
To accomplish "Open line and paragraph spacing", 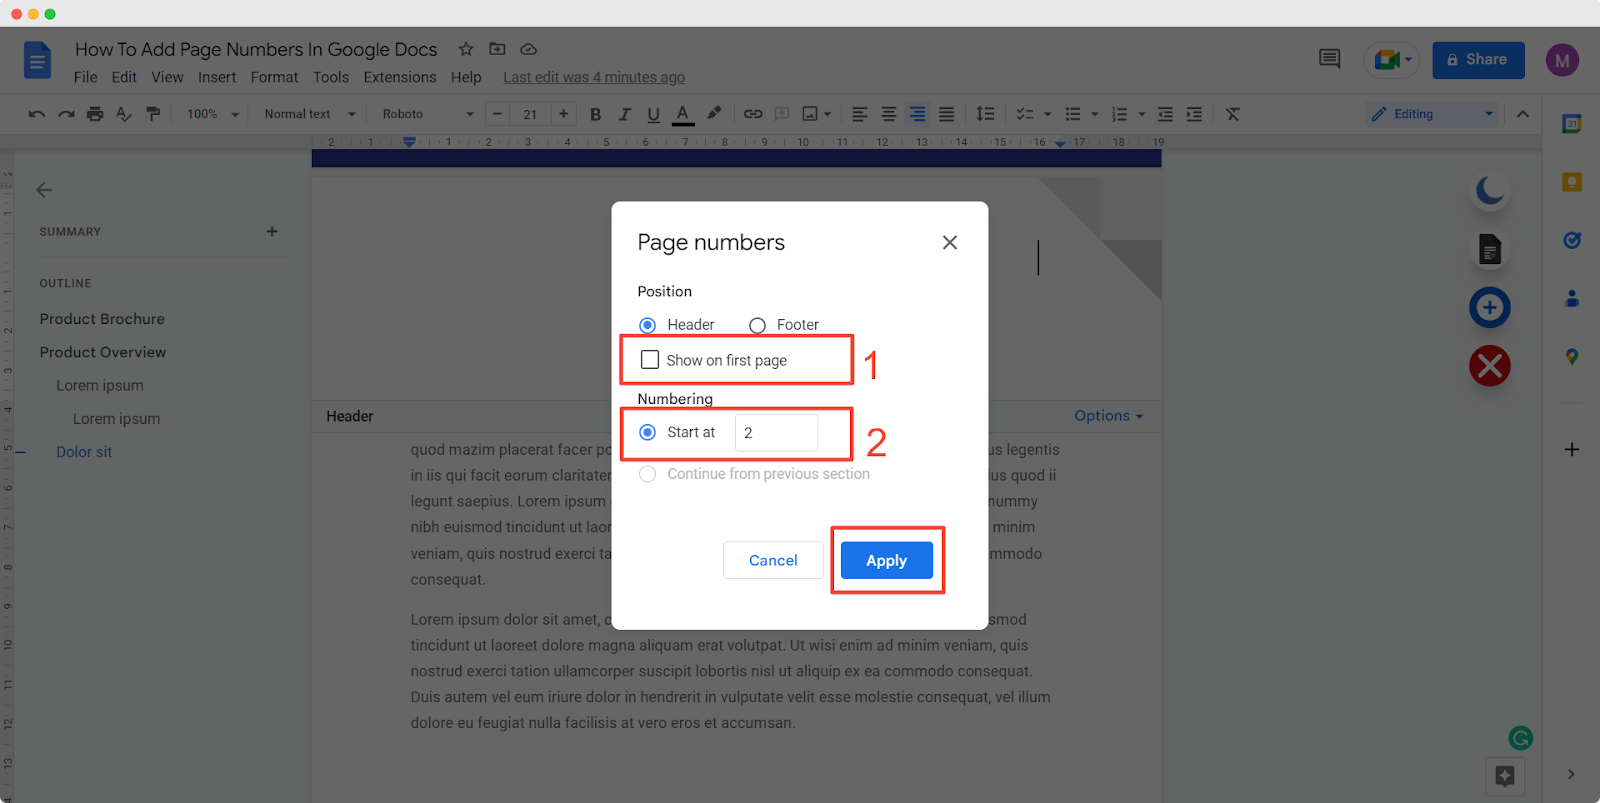I will click(985, 114).
